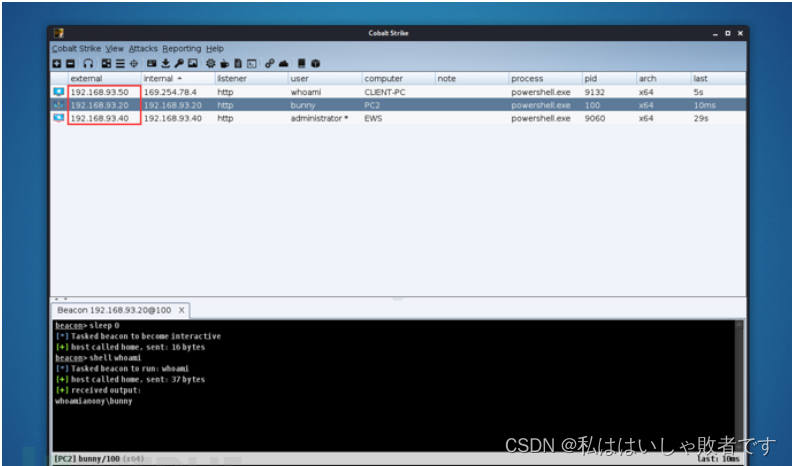This screenshot has width=792, height=466.
Task: Open the Cobalt Strike menu
Action: point(76,48)
